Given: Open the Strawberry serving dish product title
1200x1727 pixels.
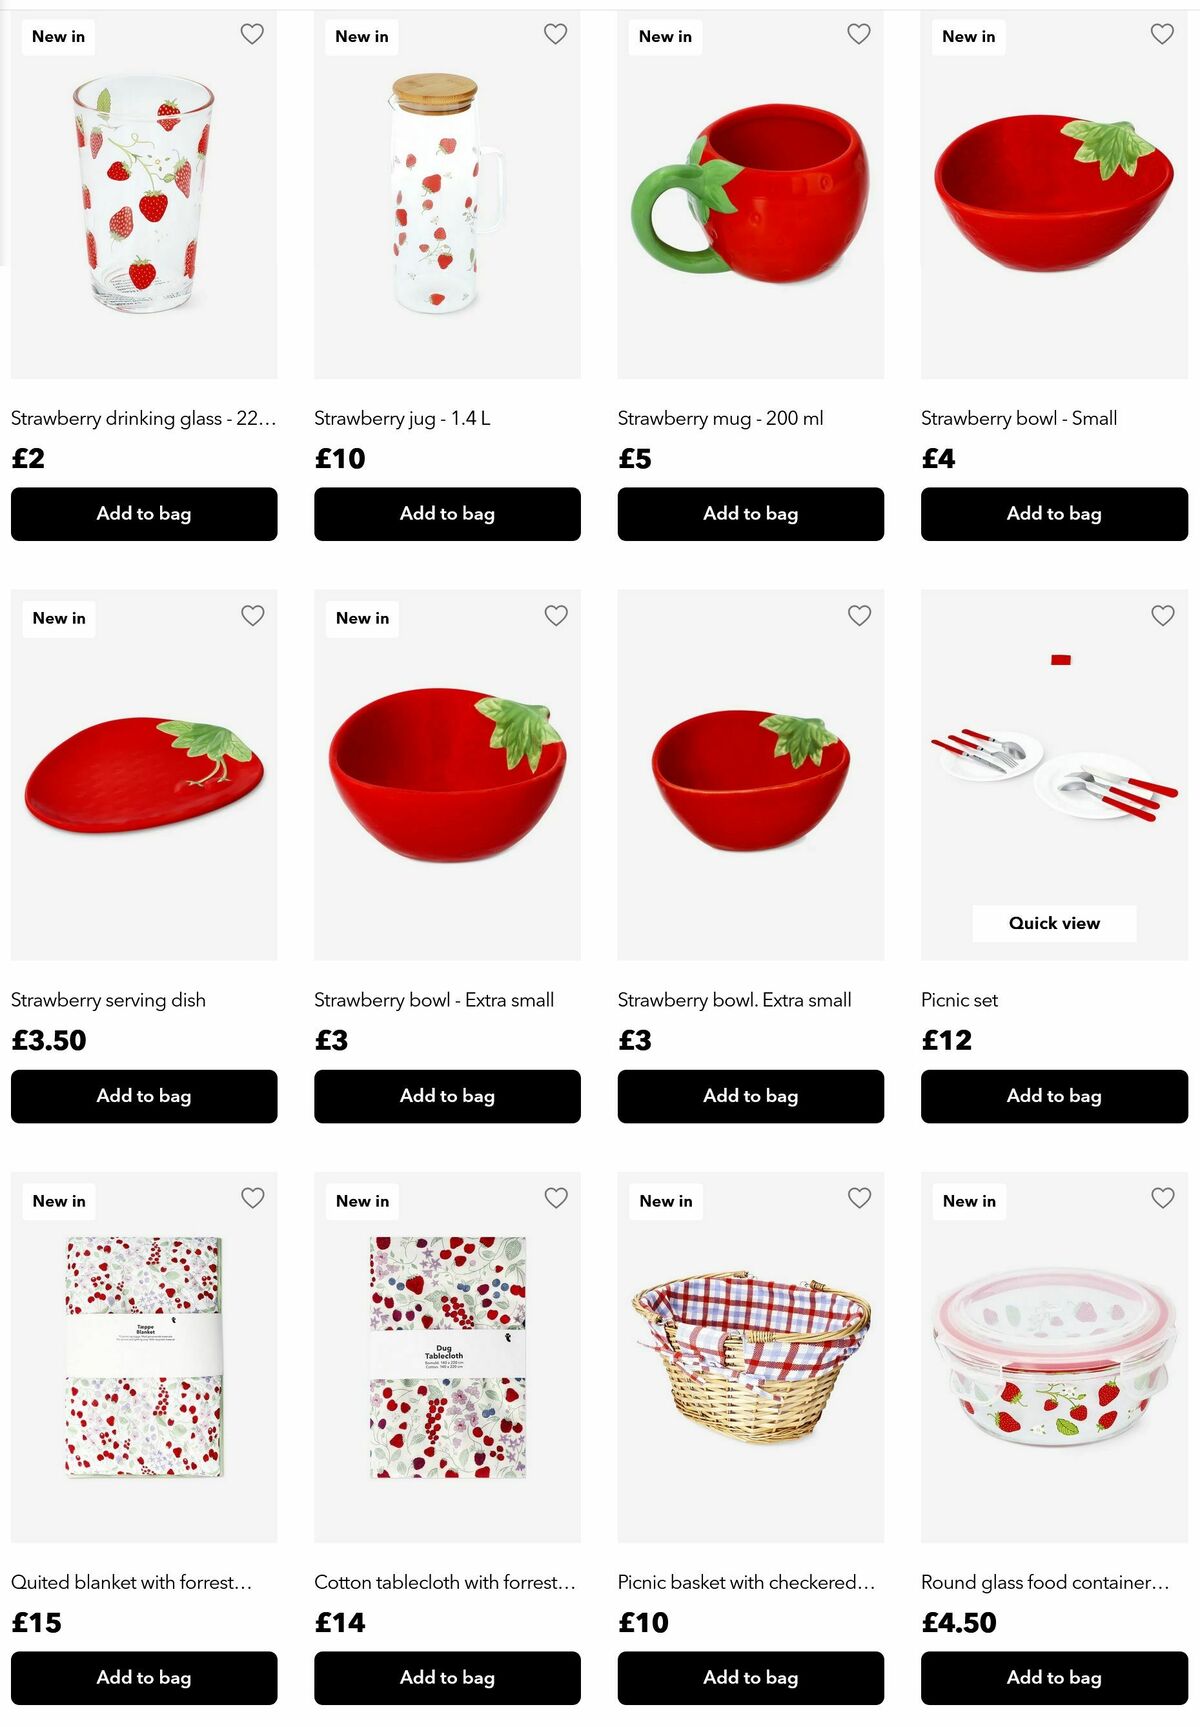Looking at the screenshot, I should 108,1000.
